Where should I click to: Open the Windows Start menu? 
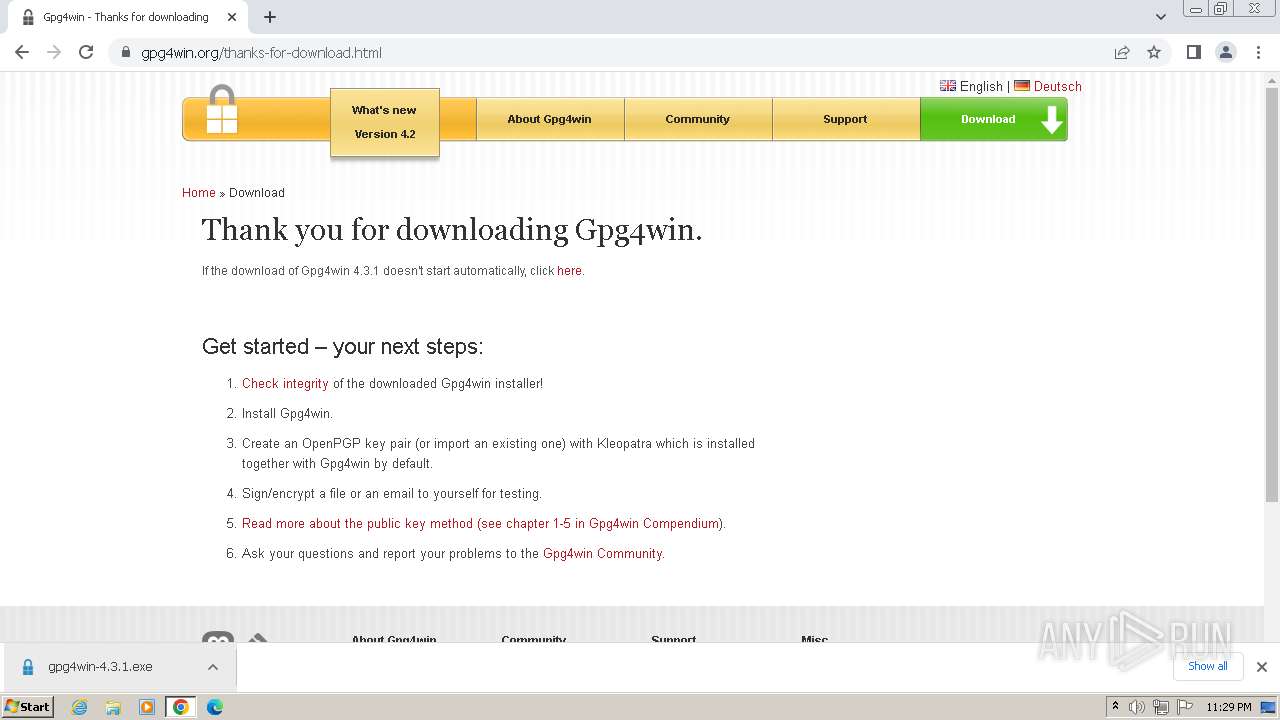click(28, 706)
